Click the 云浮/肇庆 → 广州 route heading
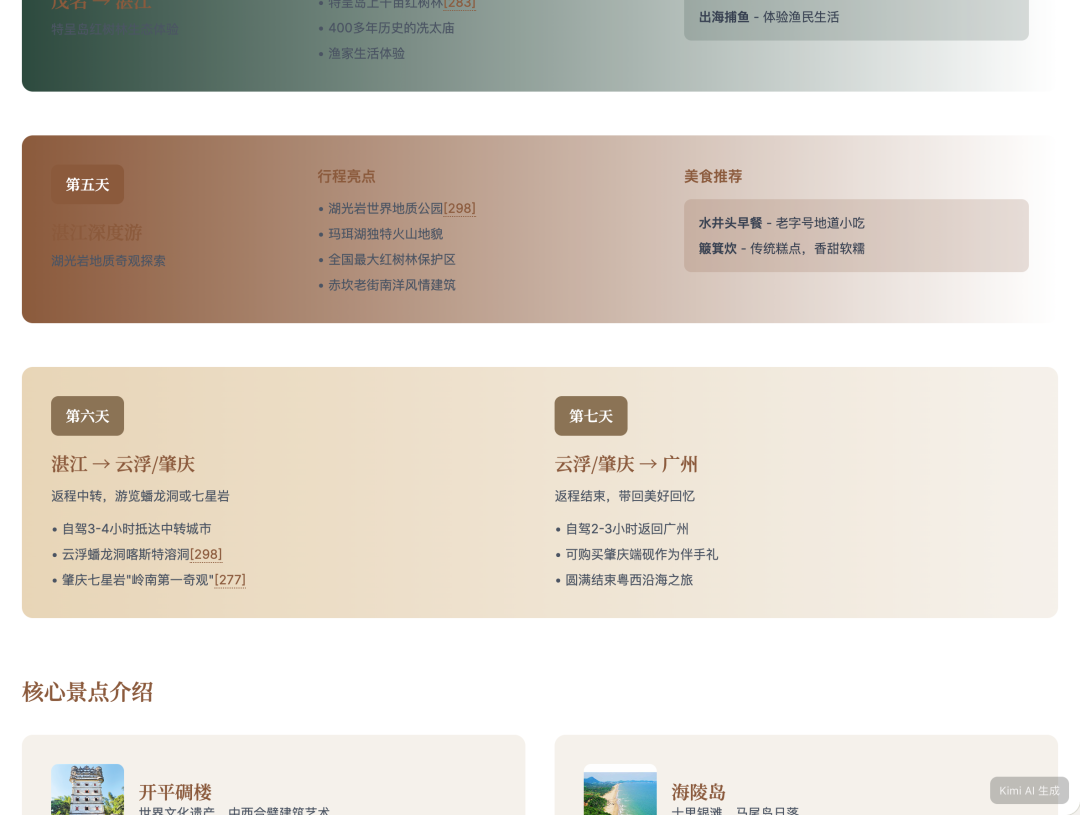Image resolution: width=1080 pixels, height=815 pixels. point(626,464)
